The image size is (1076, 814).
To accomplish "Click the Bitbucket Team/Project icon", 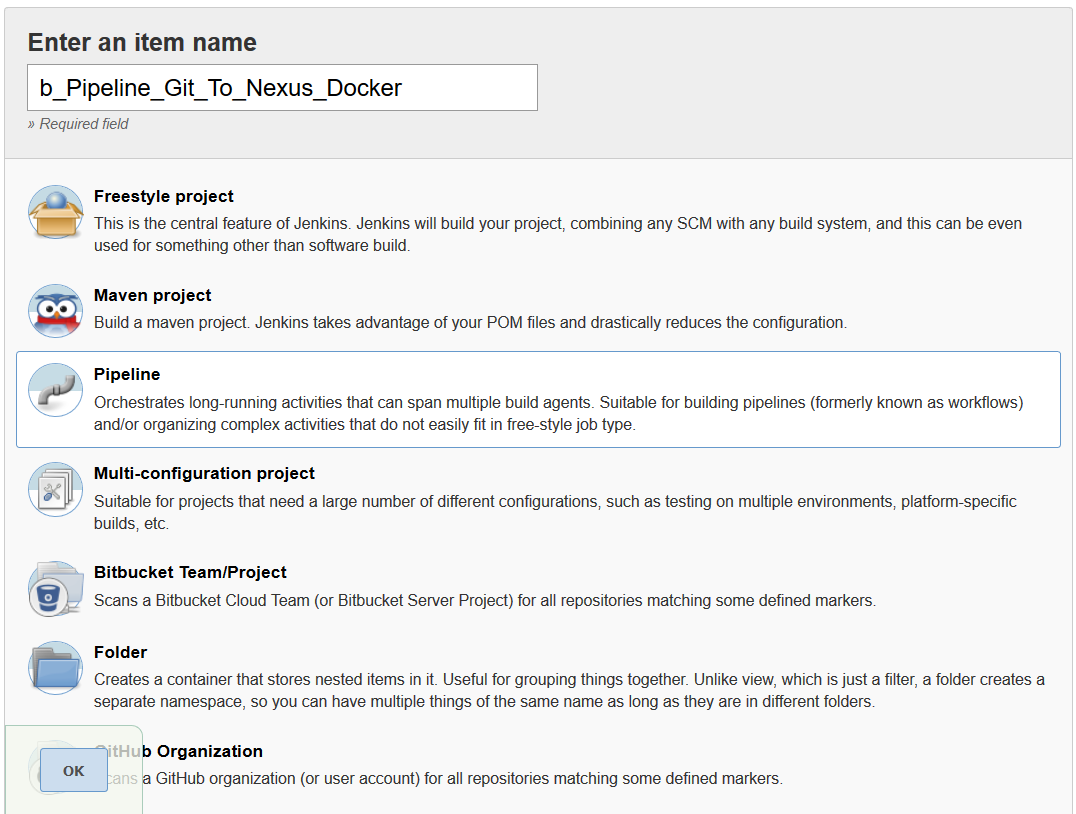I will [x=55, y=588].
